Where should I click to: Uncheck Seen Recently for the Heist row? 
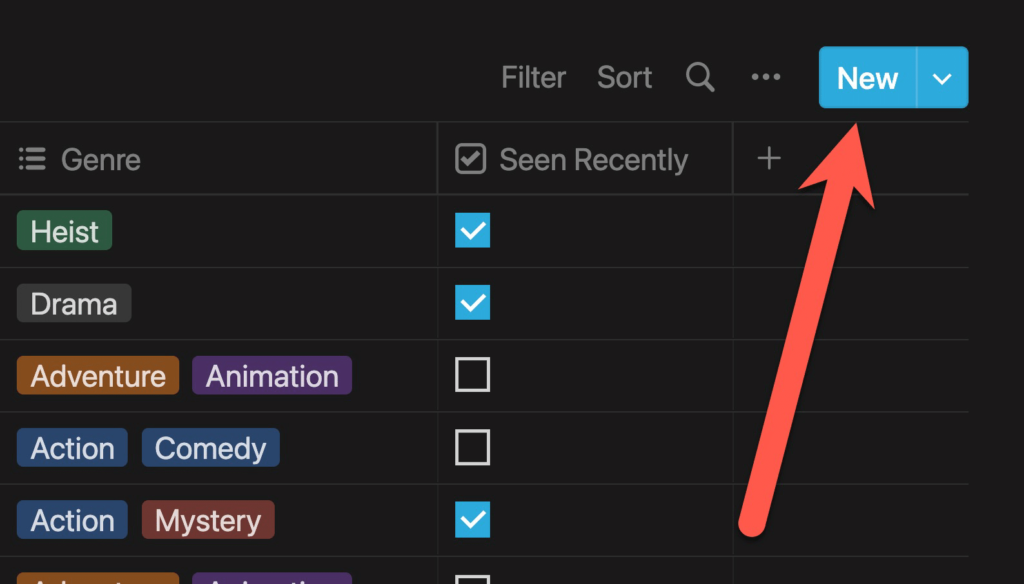[472, 231]
